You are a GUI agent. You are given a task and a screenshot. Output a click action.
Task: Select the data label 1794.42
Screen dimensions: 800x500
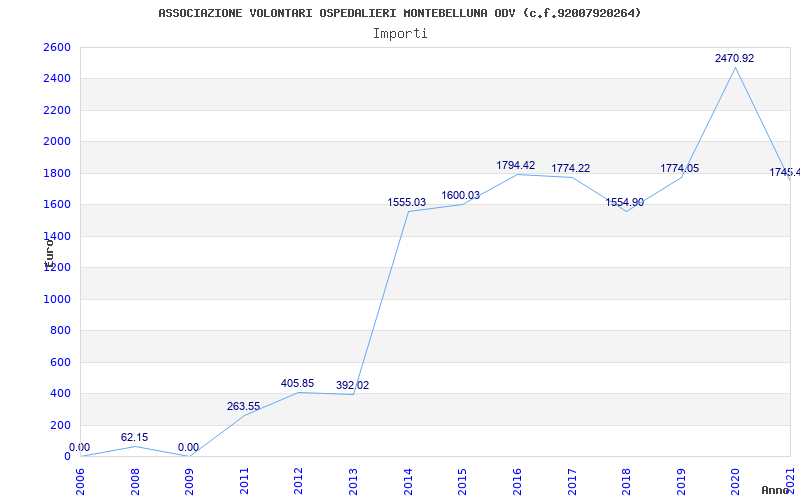tap(515, 165)
